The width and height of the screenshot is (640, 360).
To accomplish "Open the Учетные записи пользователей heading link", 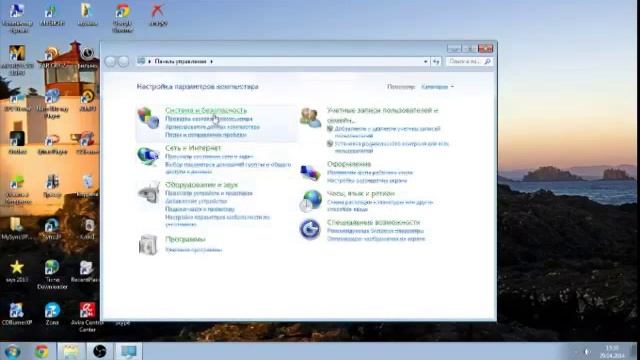I will tap(382, 115).
